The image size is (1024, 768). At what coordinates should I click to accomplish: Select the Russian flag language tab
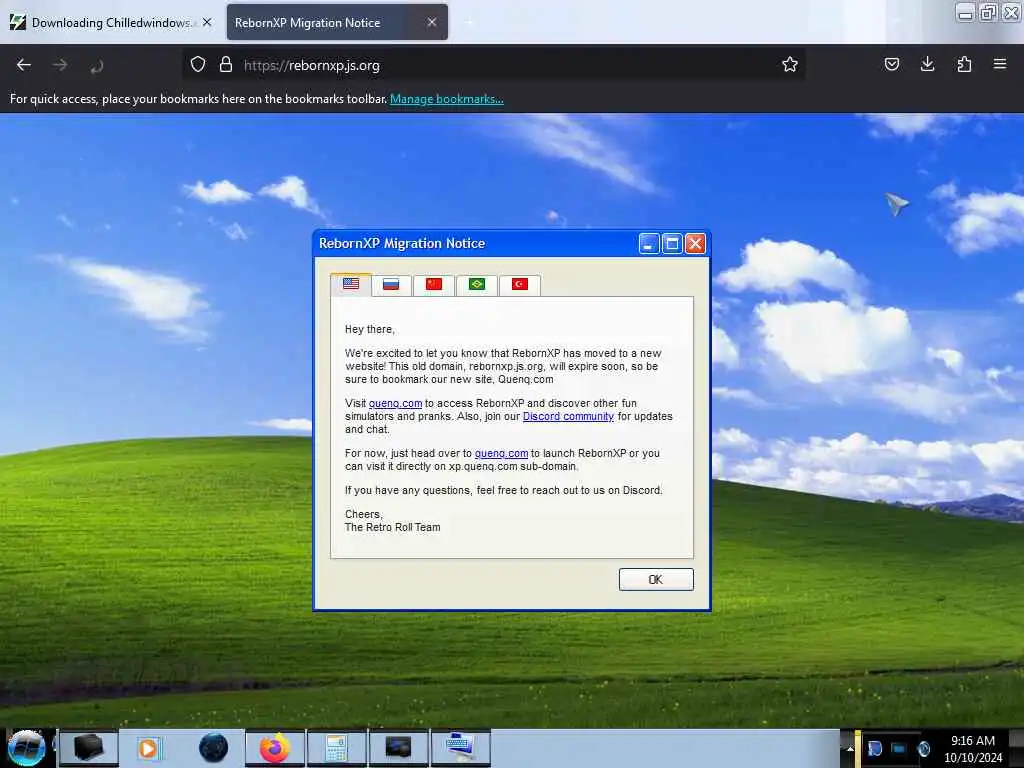coord(391,285)
